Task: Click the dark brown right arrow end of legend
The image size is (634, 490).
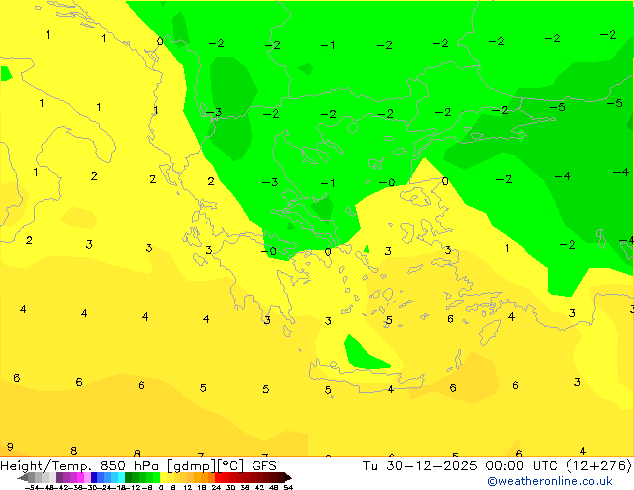Action: pos(288,477)
